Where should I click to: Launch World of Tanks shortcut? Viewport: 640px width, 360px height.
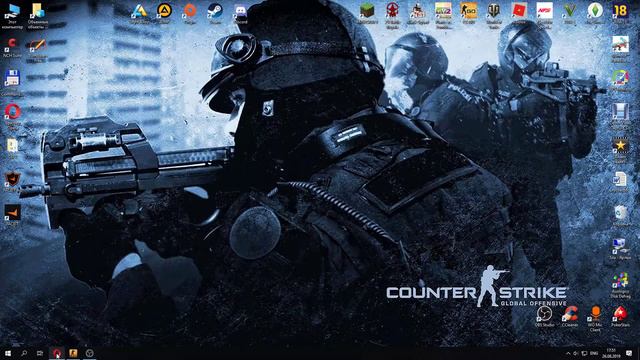point(494,15)
